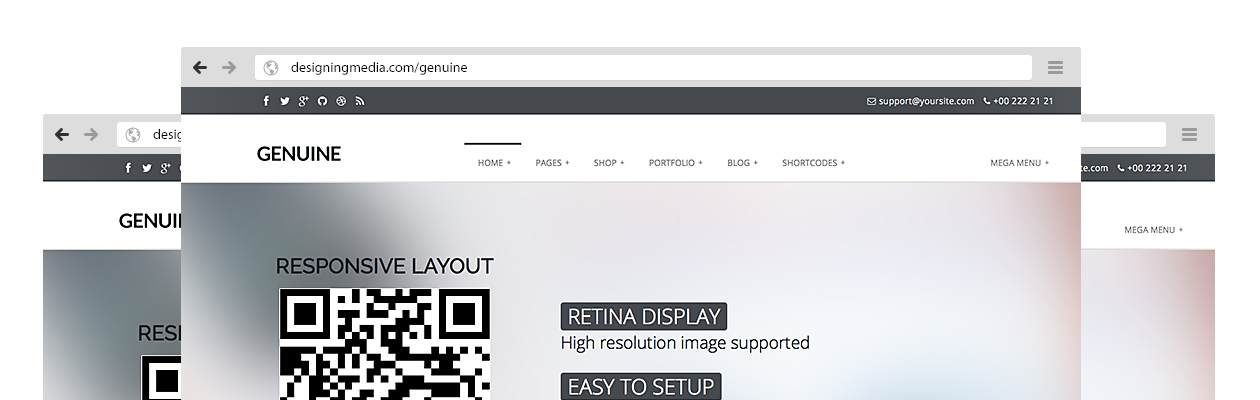
Task: Expand the BLOG menu
Action: pyautogui.click(x=743, y=162)
